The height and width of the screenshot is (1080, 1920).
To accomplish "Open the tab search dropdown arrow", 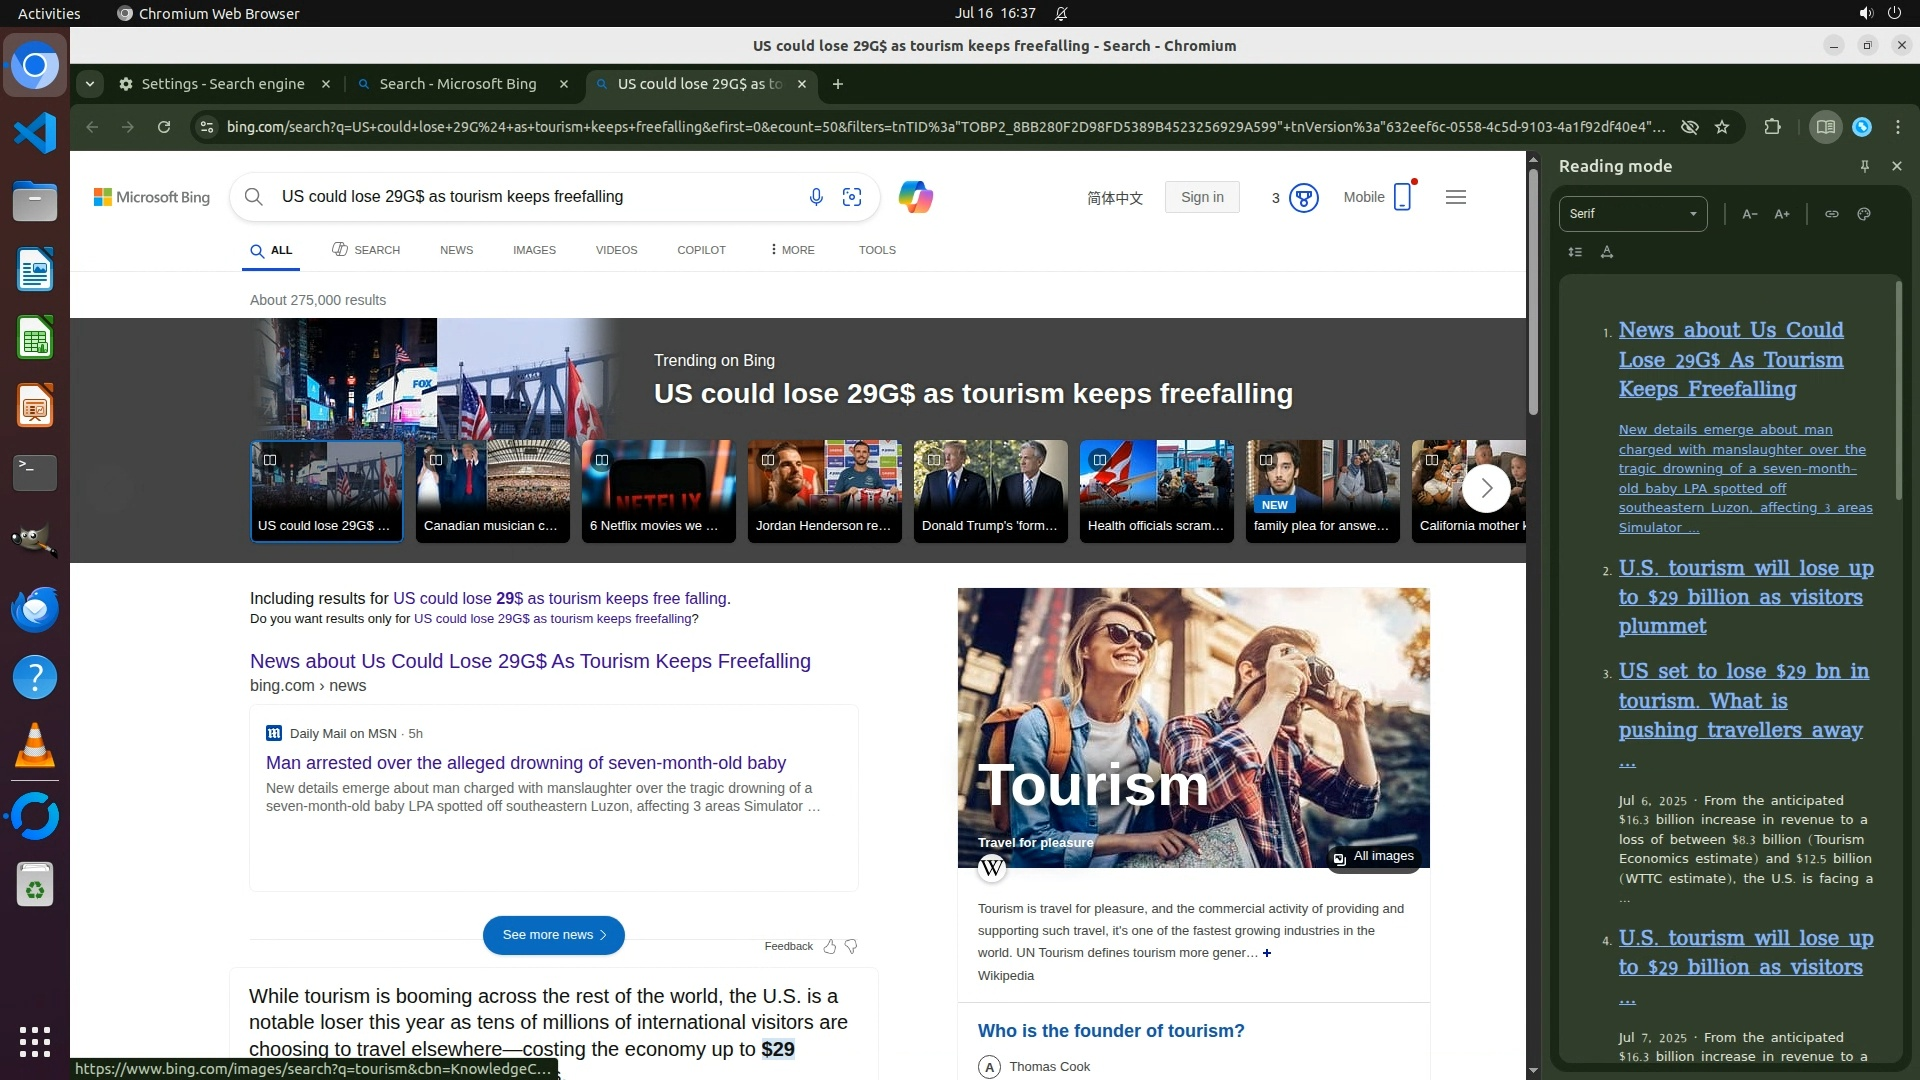I will click(x=90, y=84).
